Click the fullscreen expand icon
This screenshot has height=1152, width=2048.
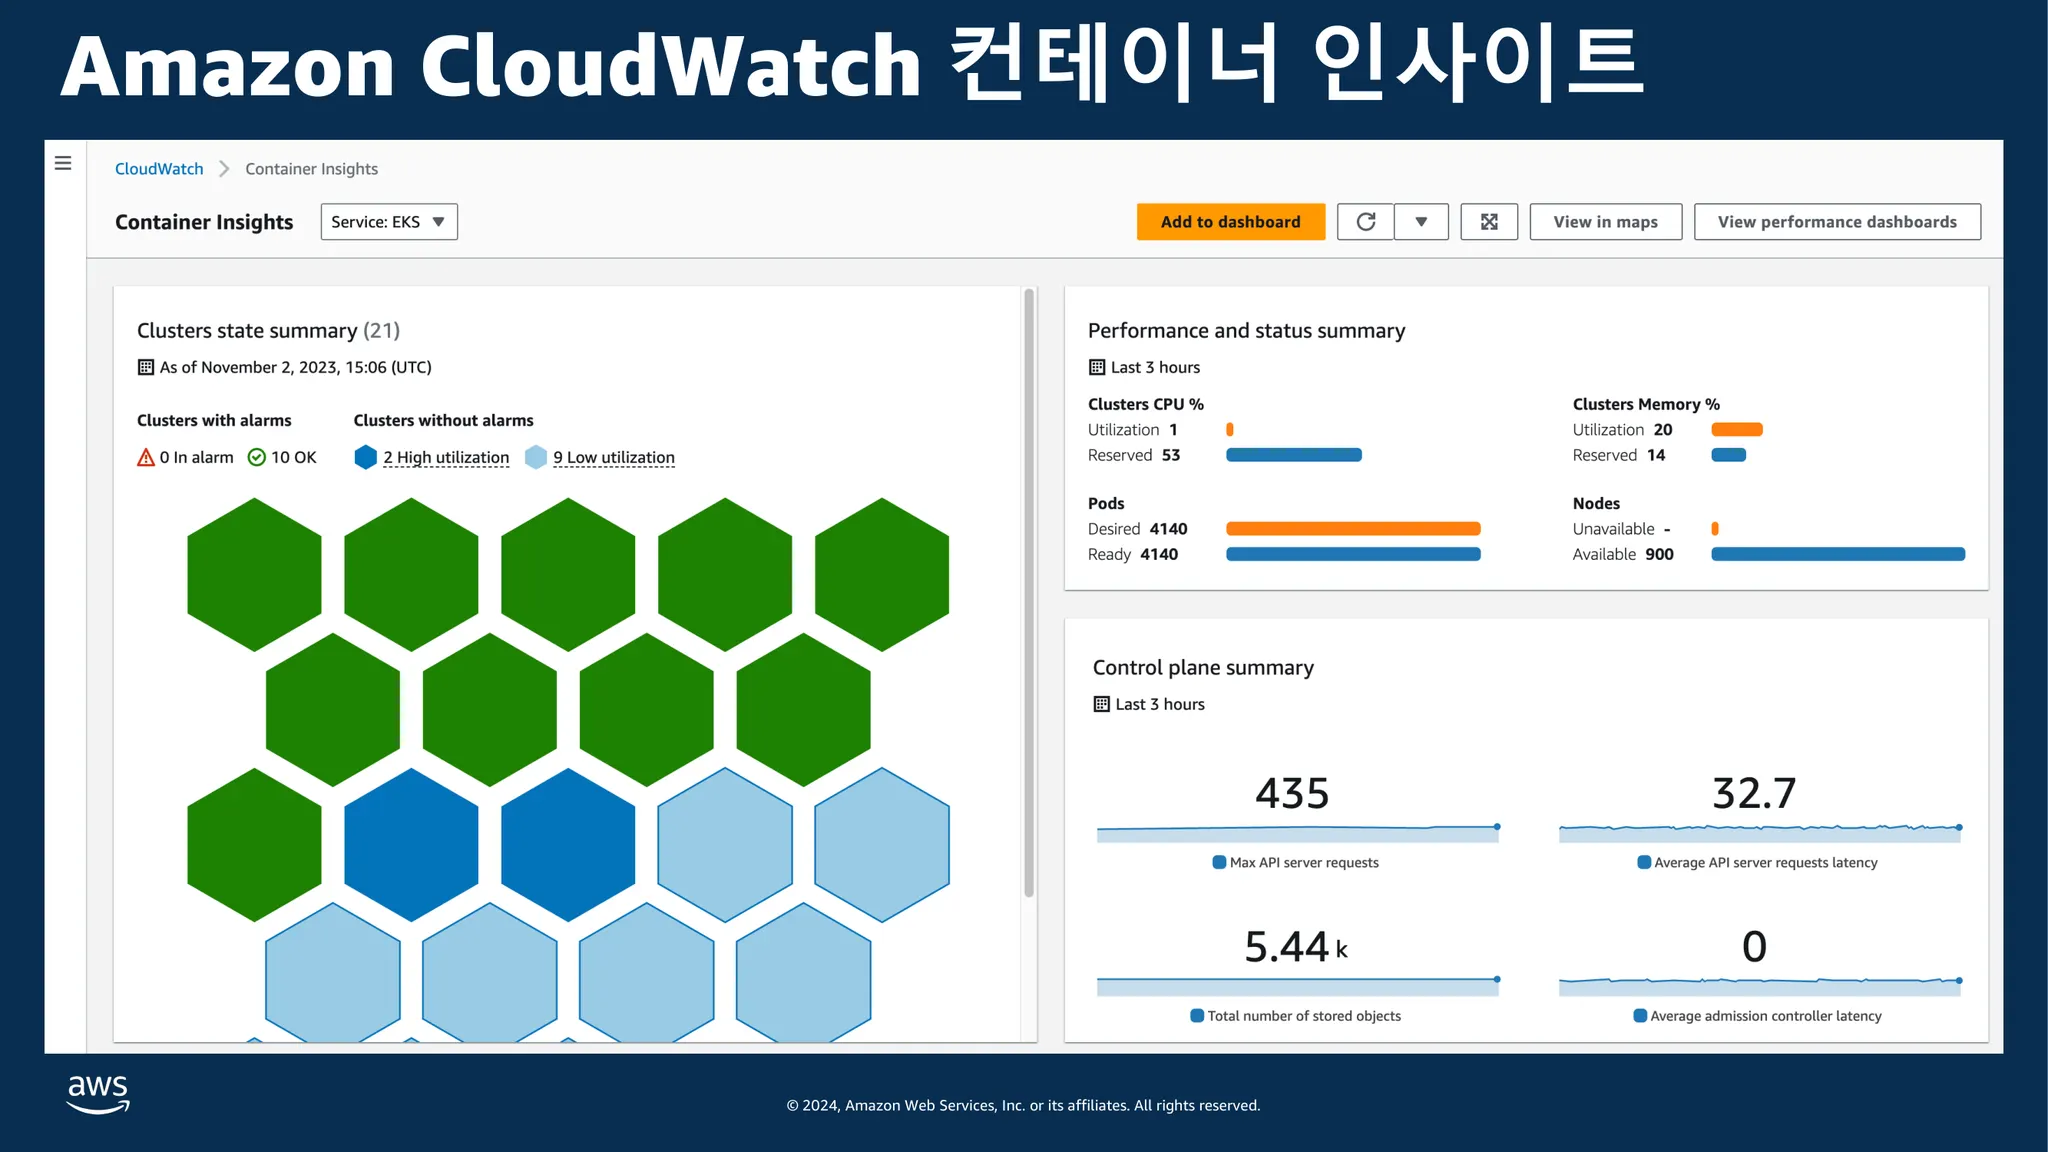(x=1489, y=222)
